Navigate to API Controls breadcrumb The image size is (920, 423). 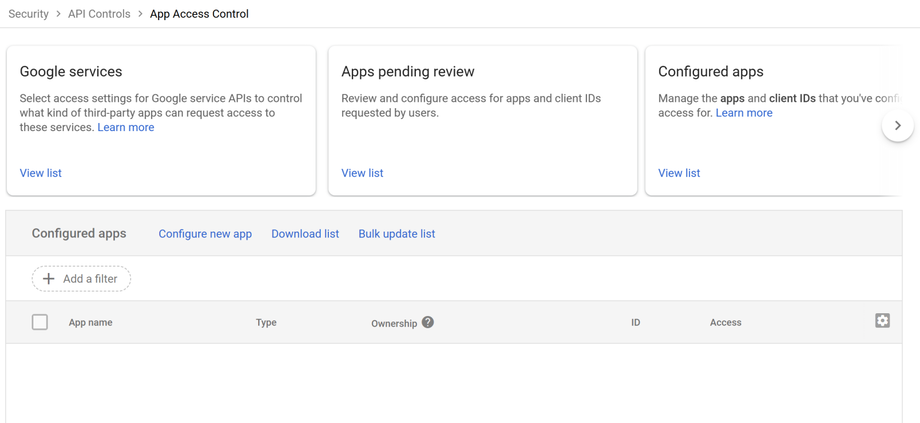99,14
